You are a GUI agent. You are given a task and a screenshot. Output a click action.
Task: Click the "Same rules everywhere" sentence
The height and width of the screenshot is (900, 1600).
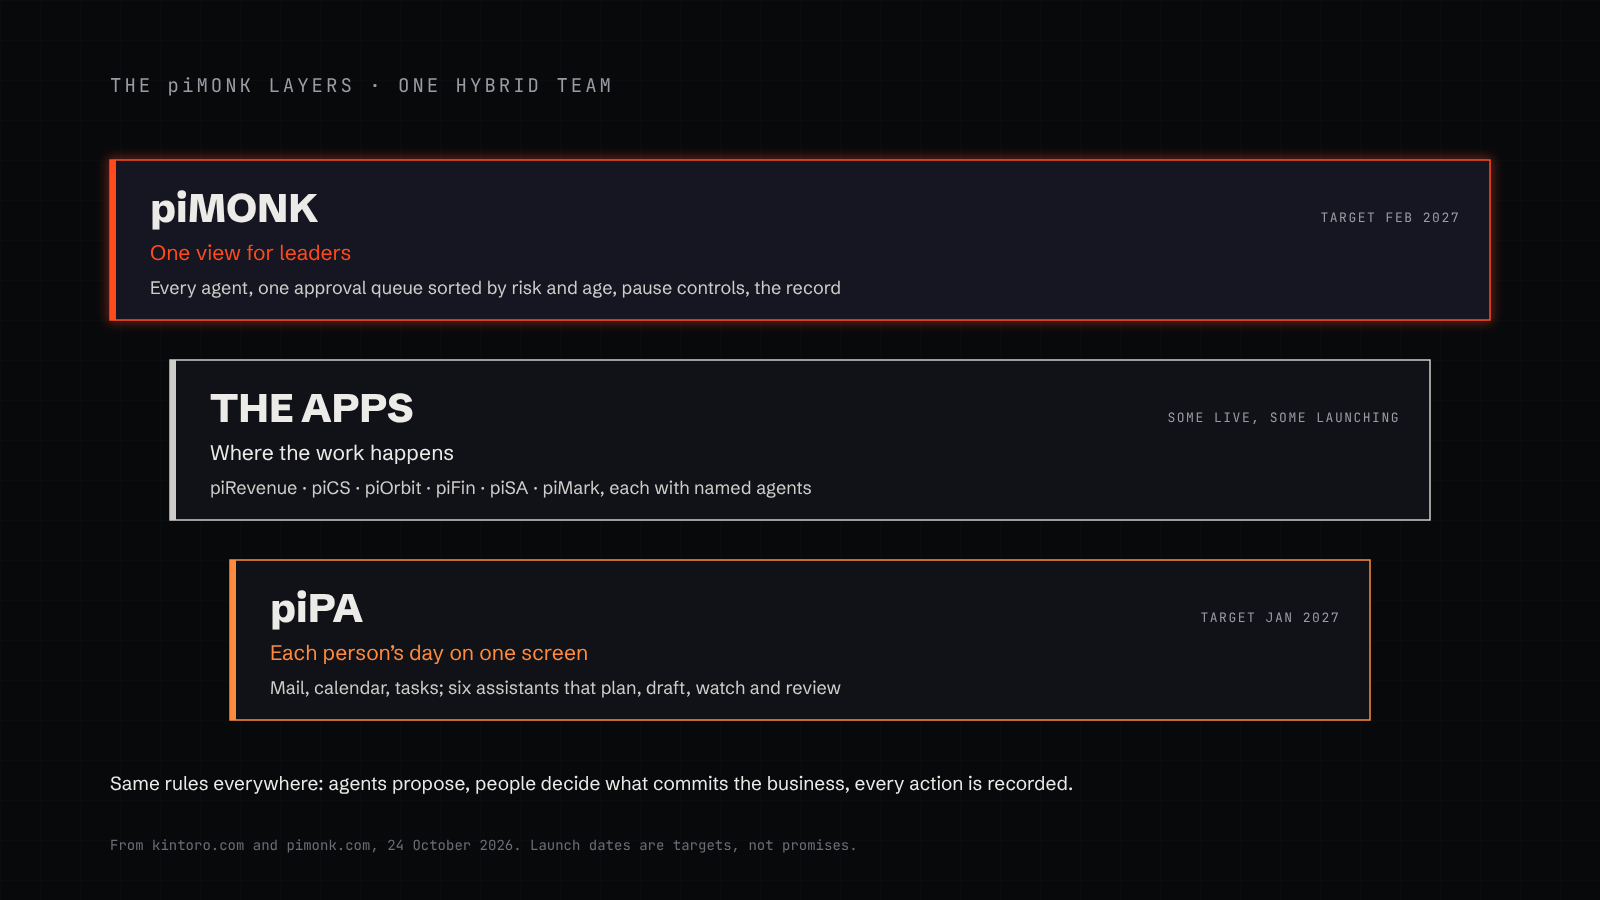[x=591, y=784]
